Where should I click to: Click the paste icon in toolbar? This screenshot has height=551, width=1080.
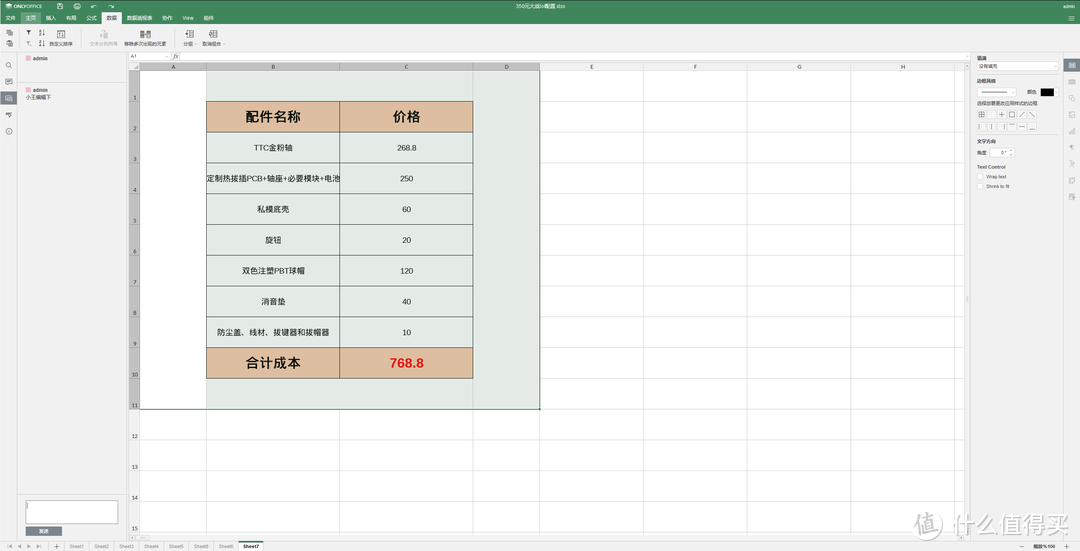tap(10, 43)
